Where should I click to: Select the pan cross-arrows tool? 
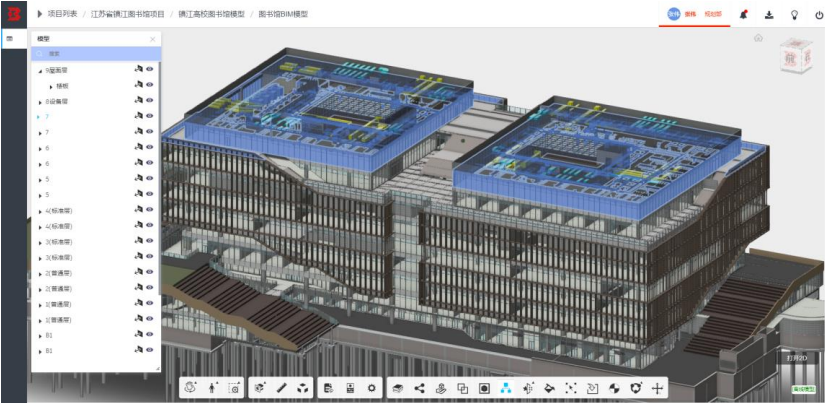[657, 388]
